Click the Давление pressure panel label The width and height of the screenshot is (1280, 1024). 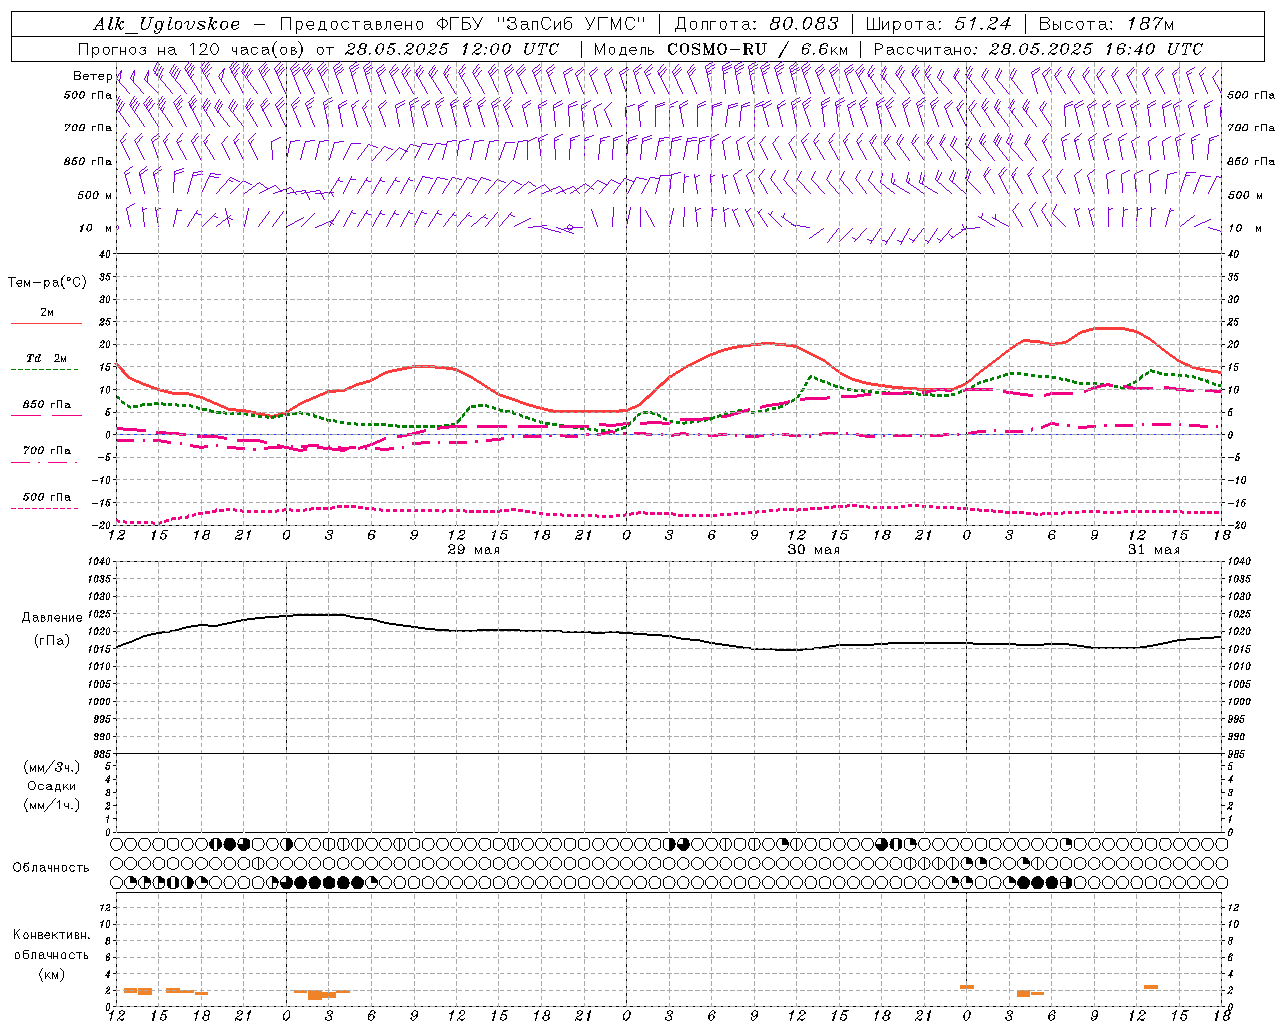(x=50, y=618)
